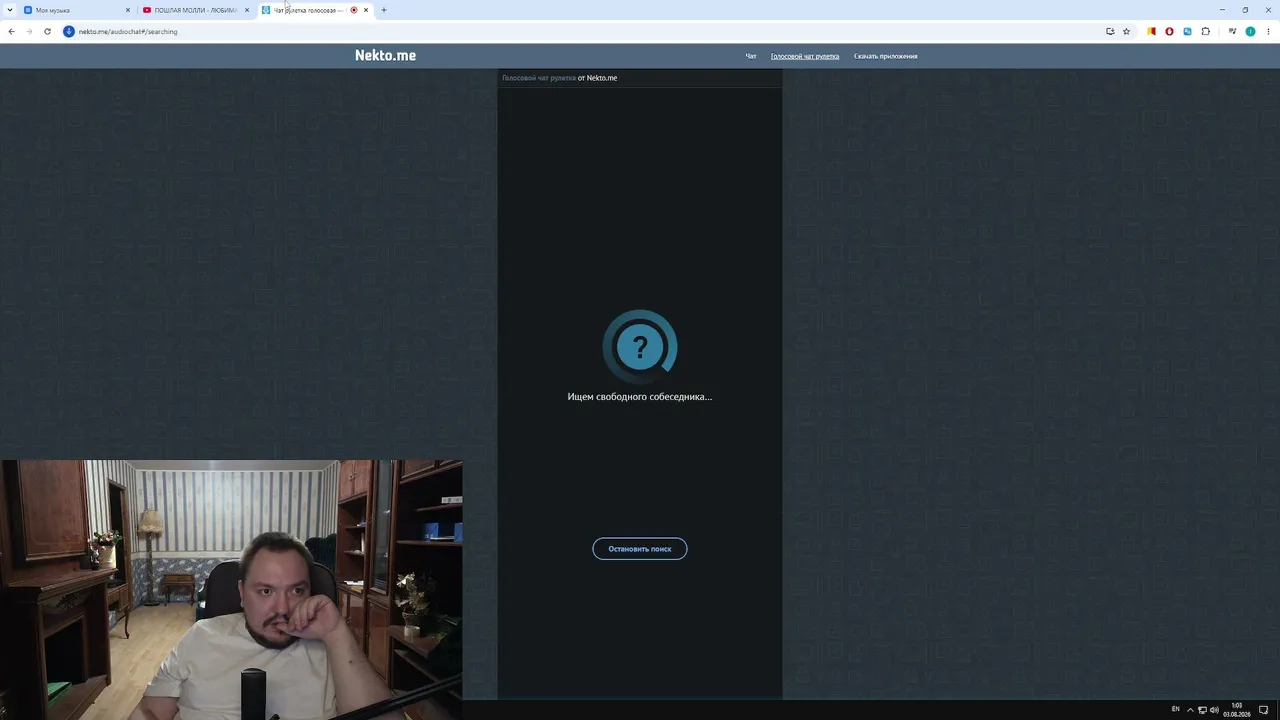Click the webcam overlay video
The width and height of the screenshot is (1280, 720).
tap(231, 590)
